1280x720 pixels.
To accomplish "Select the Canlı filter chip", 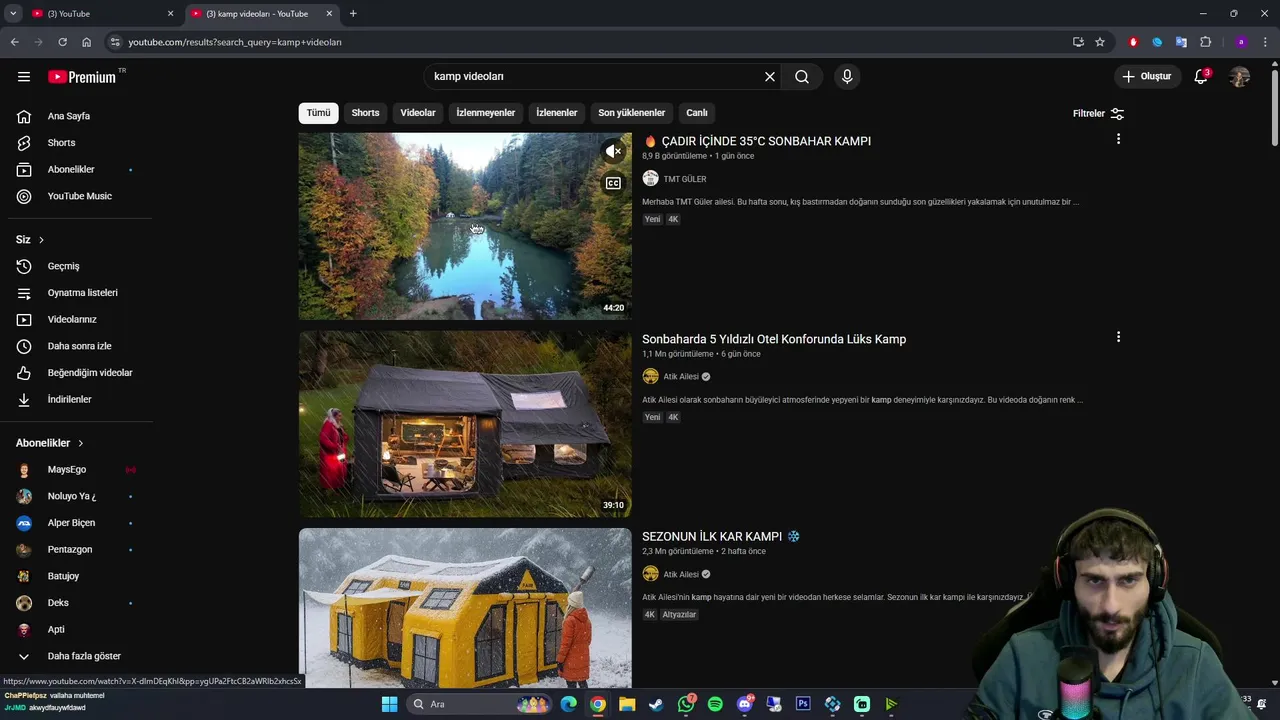I will (x=697, y=113).
